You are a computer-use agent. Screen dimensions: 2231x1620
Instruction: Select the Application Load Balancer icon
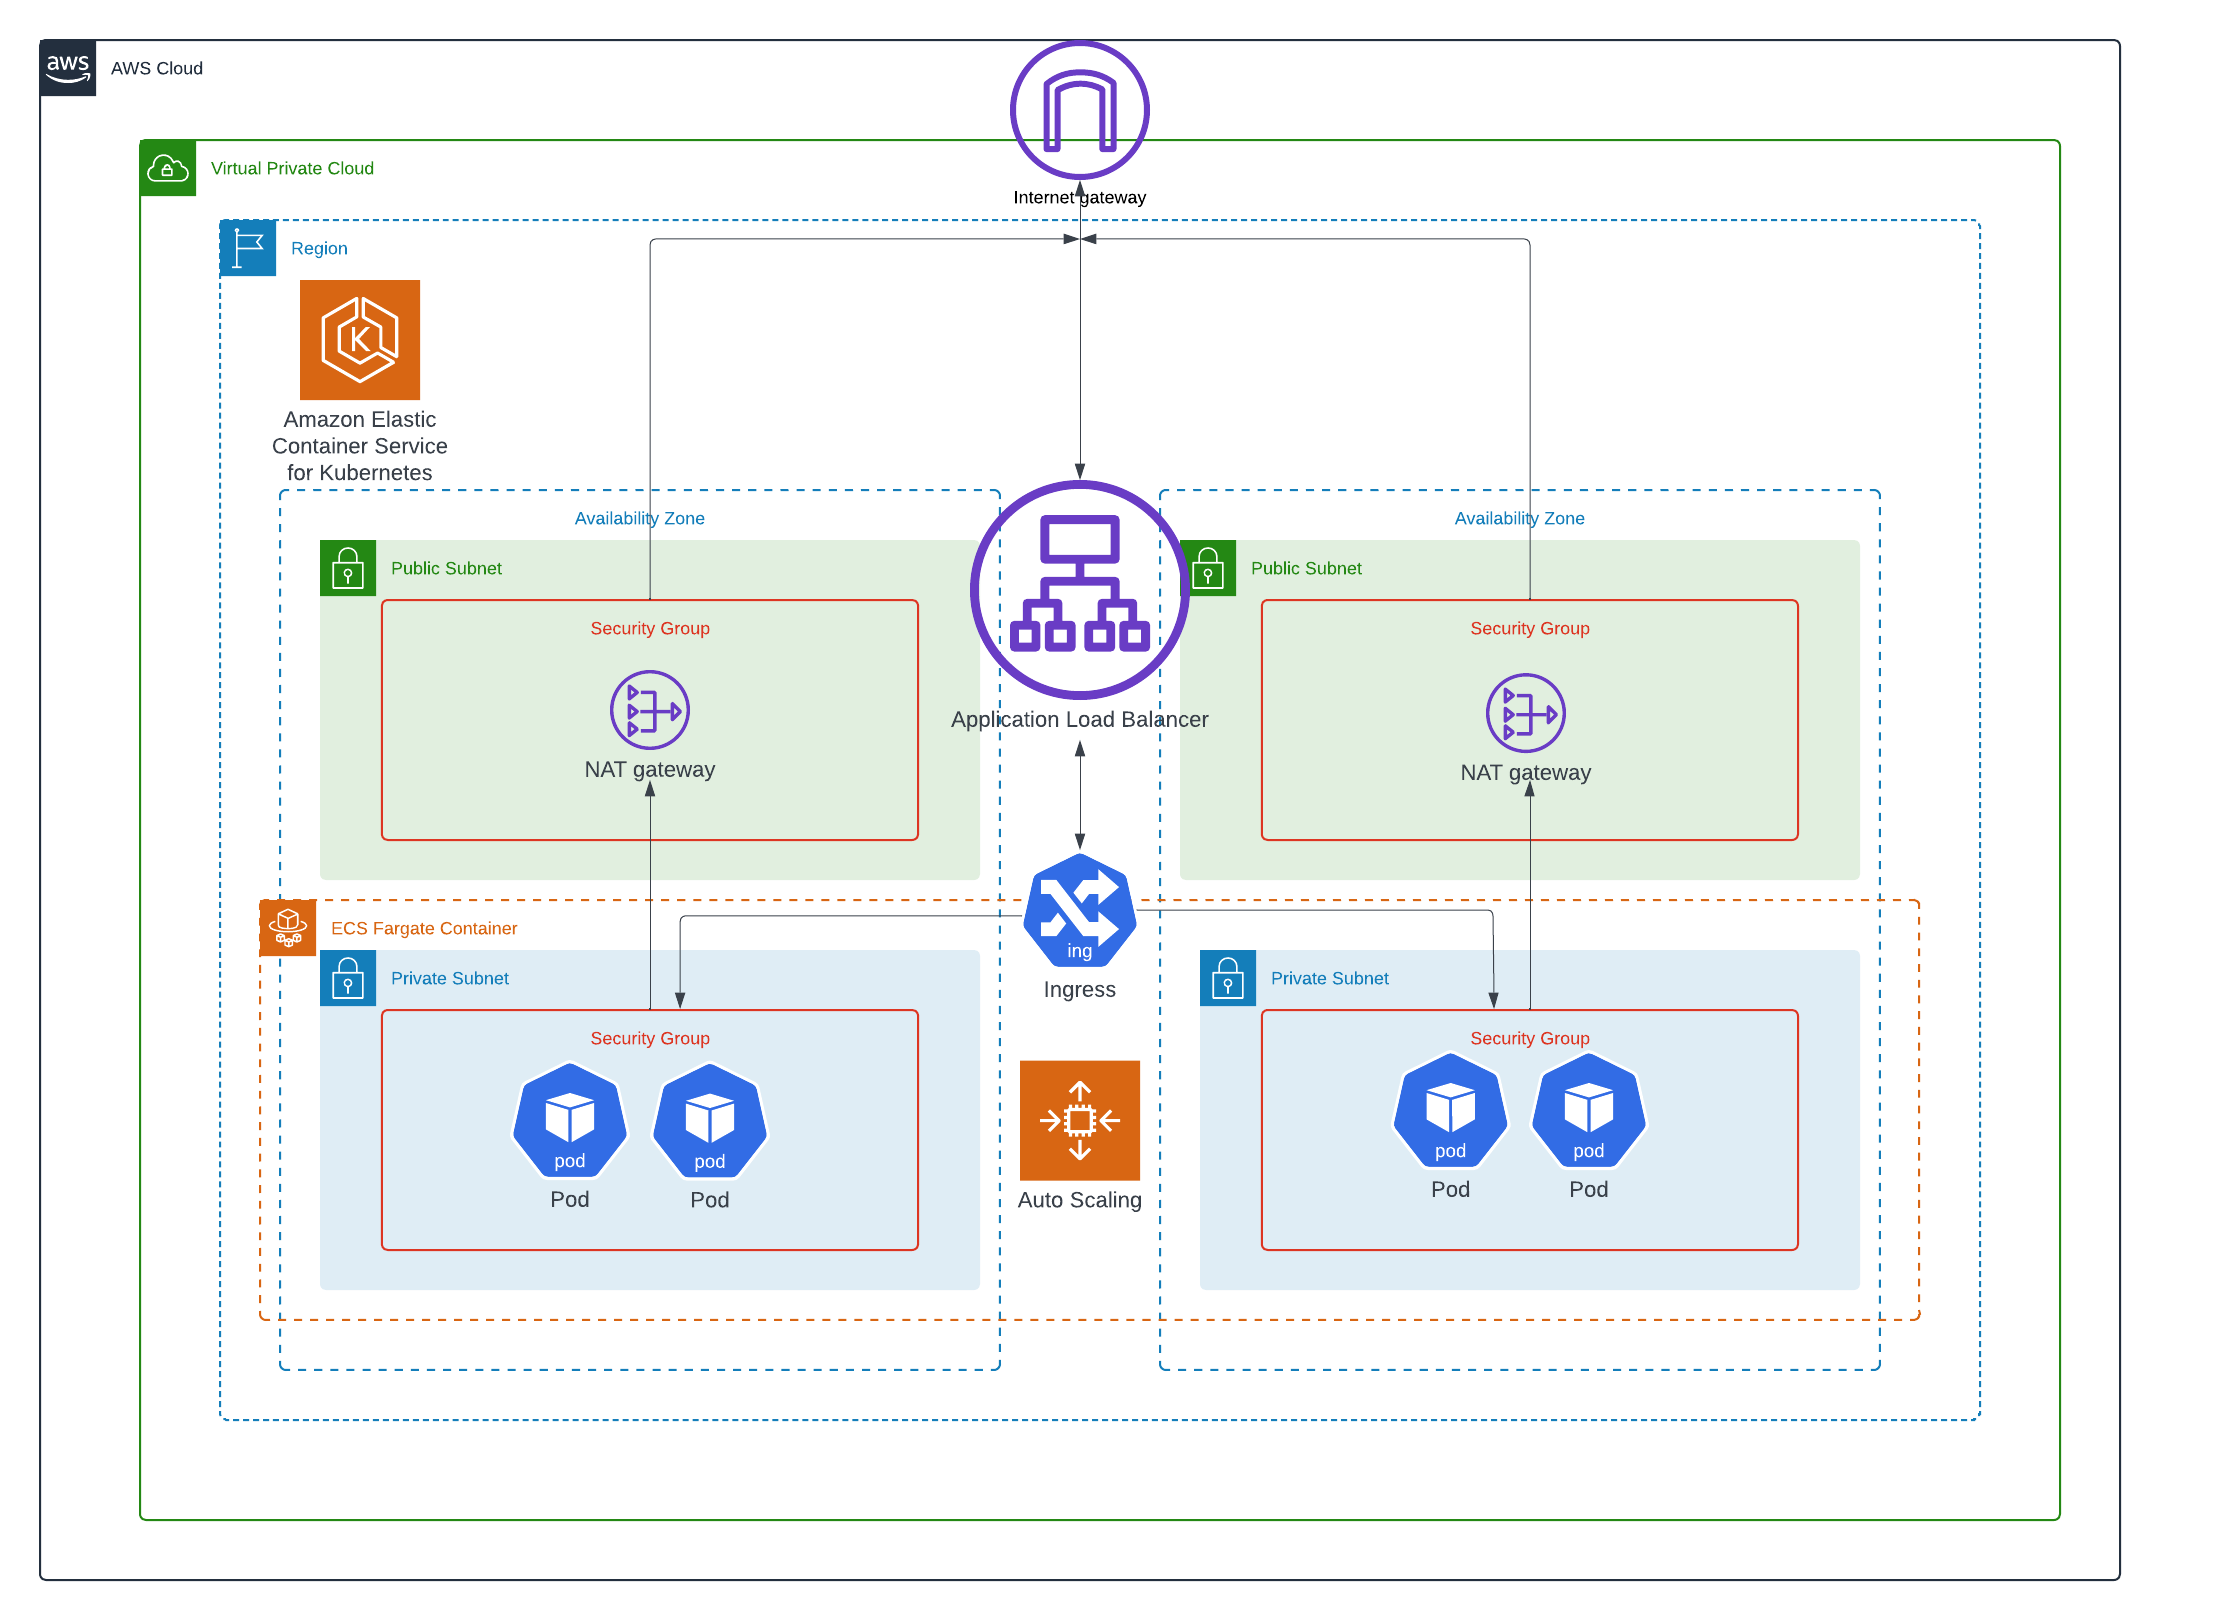point(1080,590)
